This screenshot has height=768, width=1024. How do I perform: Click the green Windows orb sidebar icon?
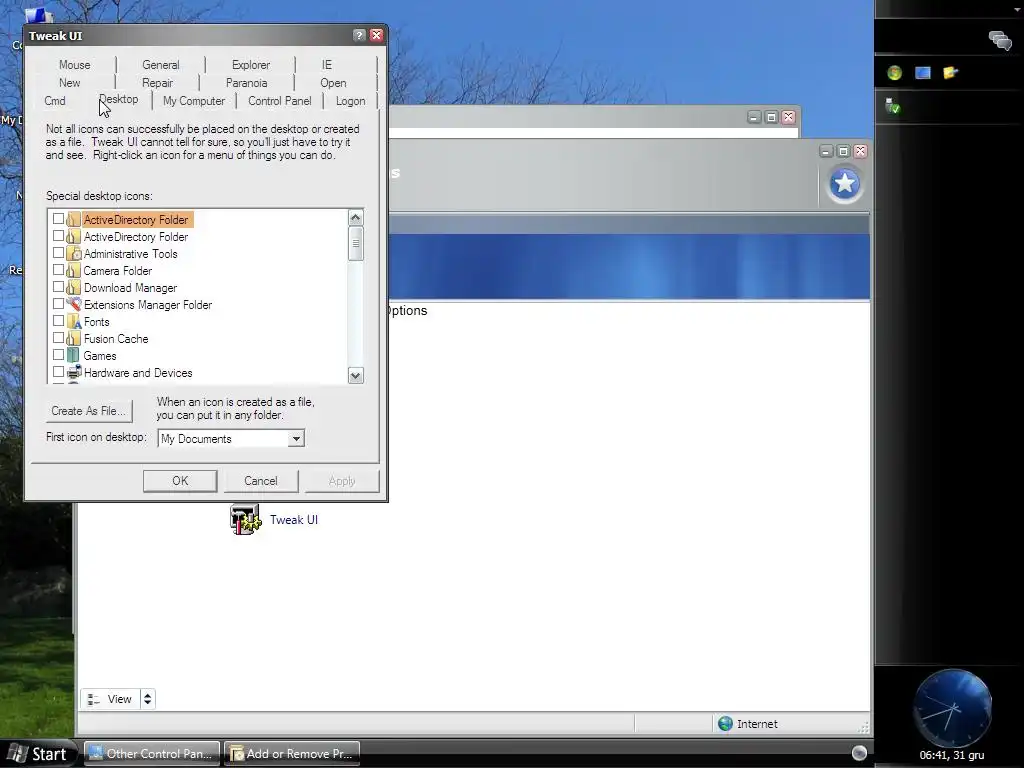click(x=894, y=72)
